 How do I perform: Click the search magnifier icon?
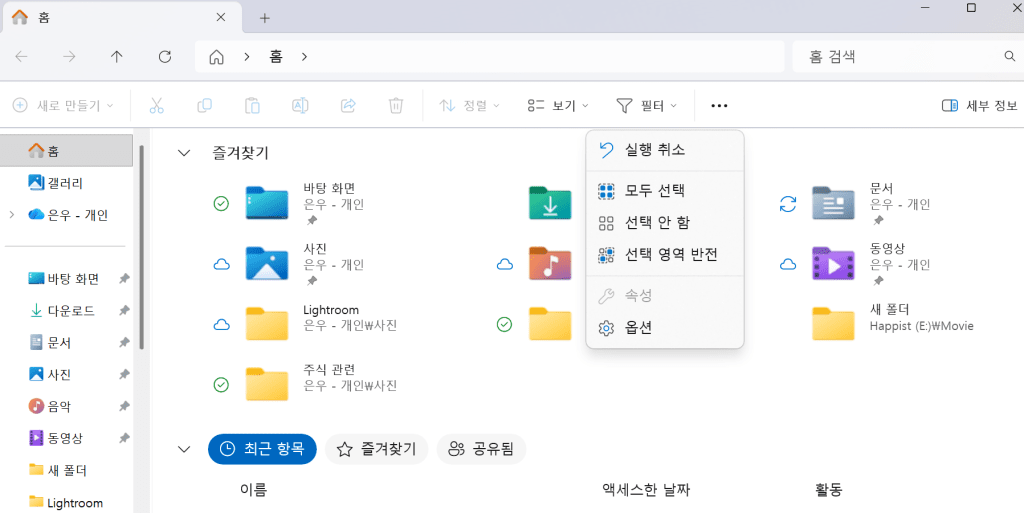pos(1009,57)
